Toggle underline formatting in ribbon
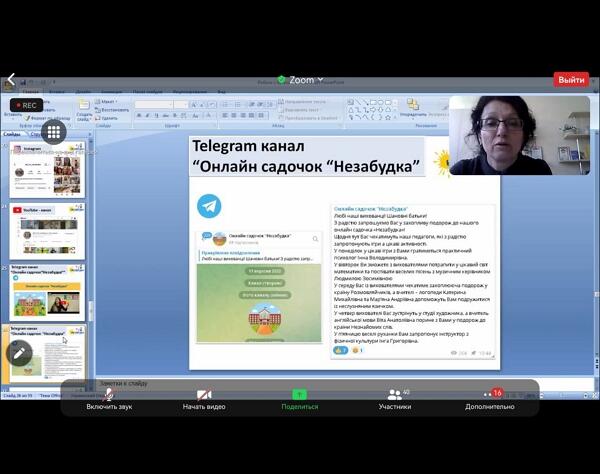Screen dimensions: 600x474 [x=157, y=115]
